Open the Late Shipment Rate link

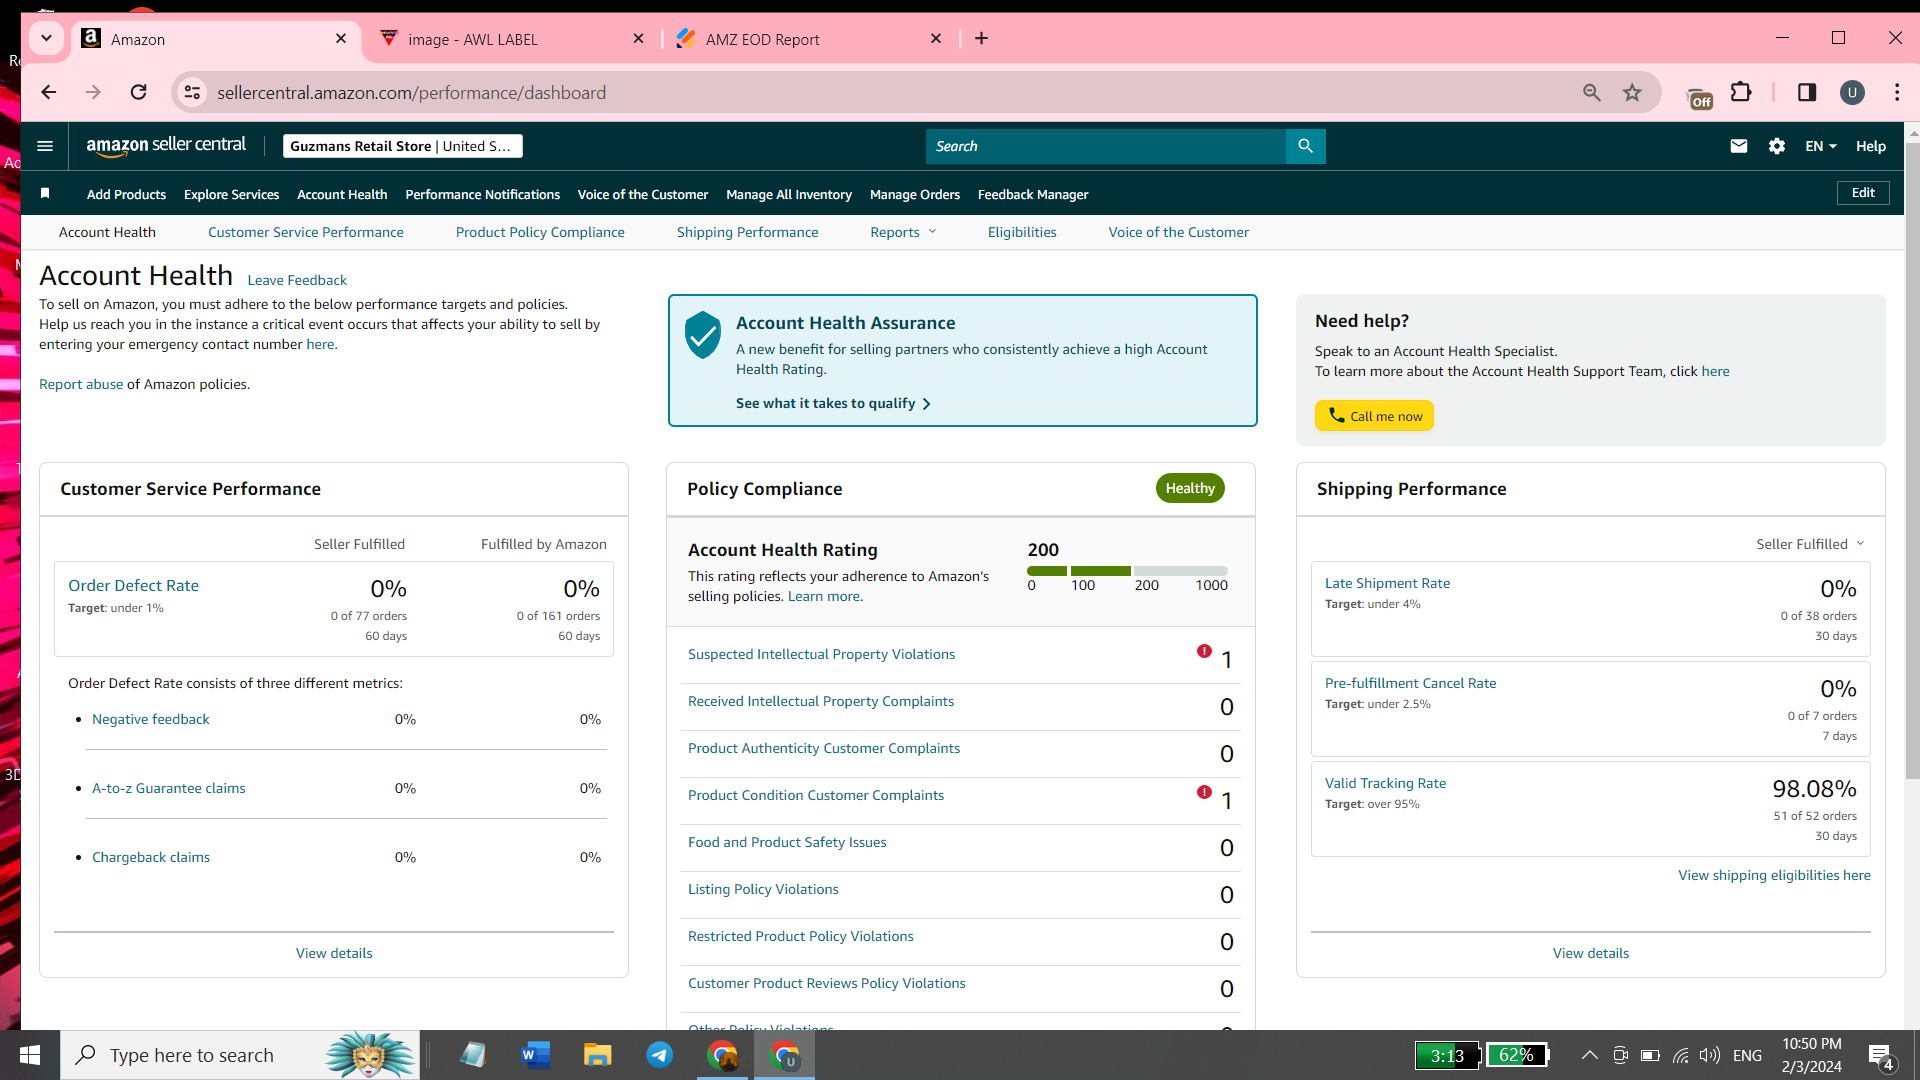click(x=1387, y=583)
